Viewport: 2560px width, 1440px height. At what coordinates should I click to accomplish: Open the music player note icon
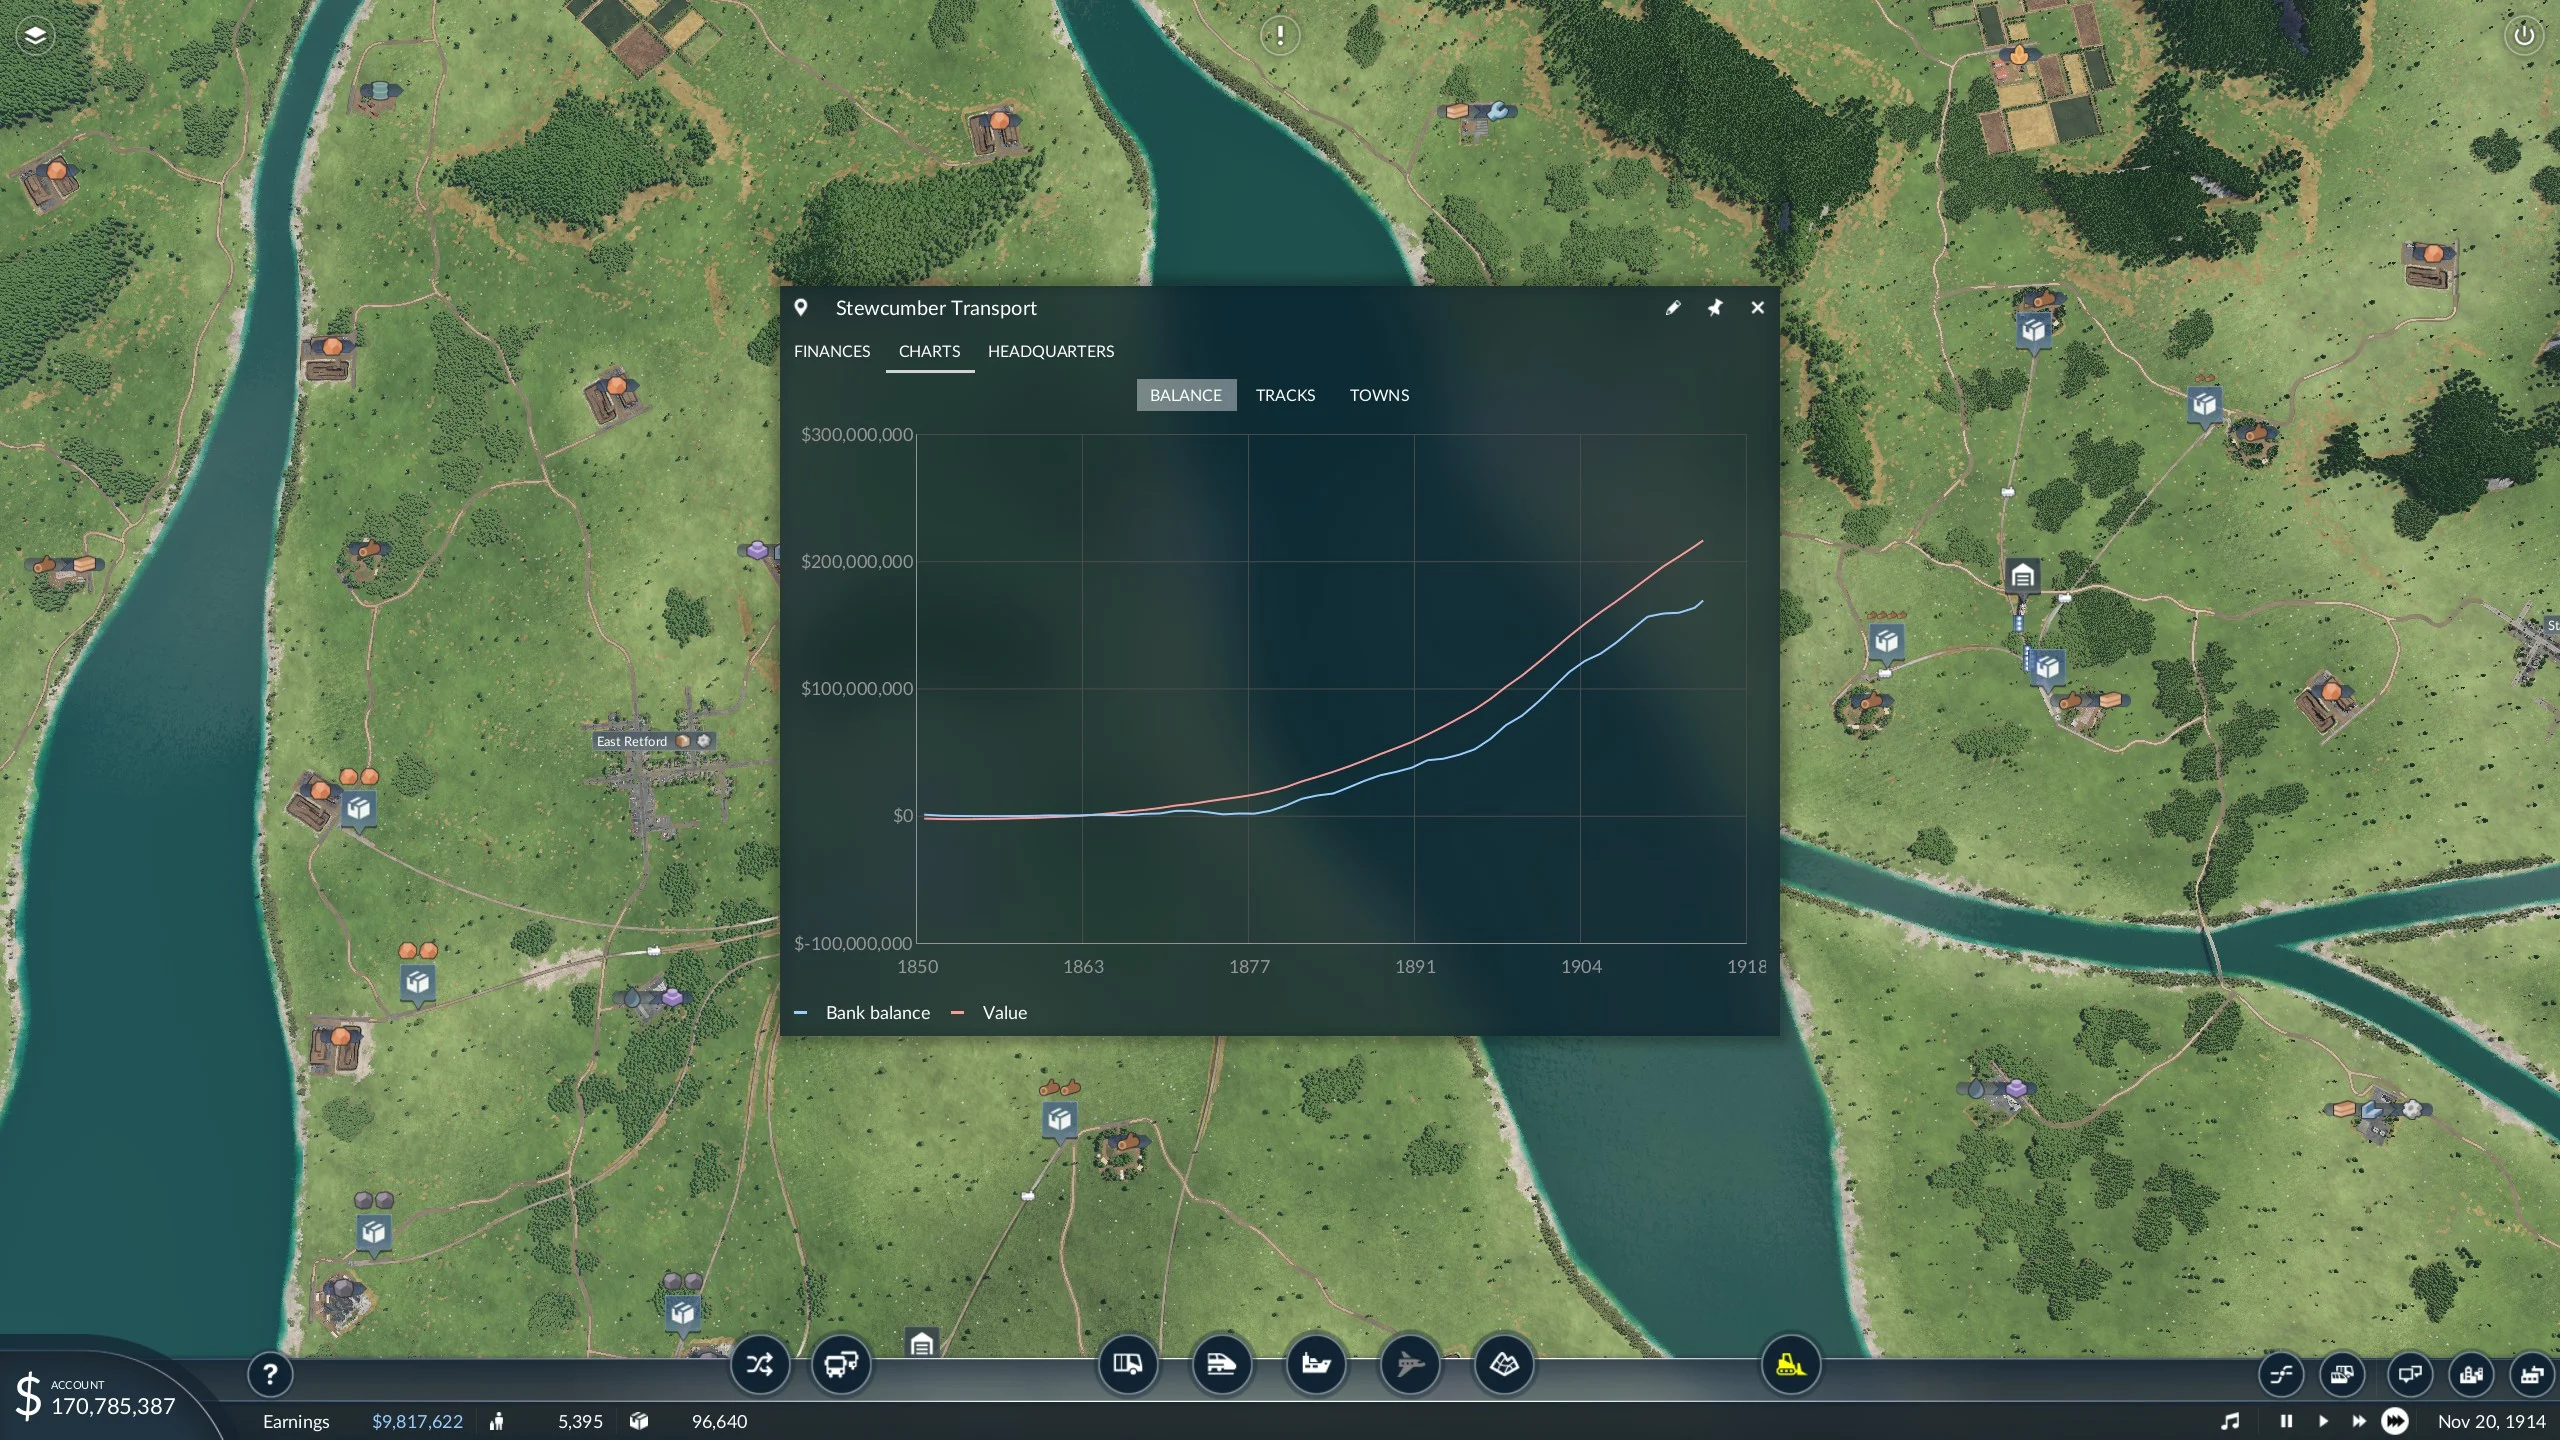(2231, 1422)
